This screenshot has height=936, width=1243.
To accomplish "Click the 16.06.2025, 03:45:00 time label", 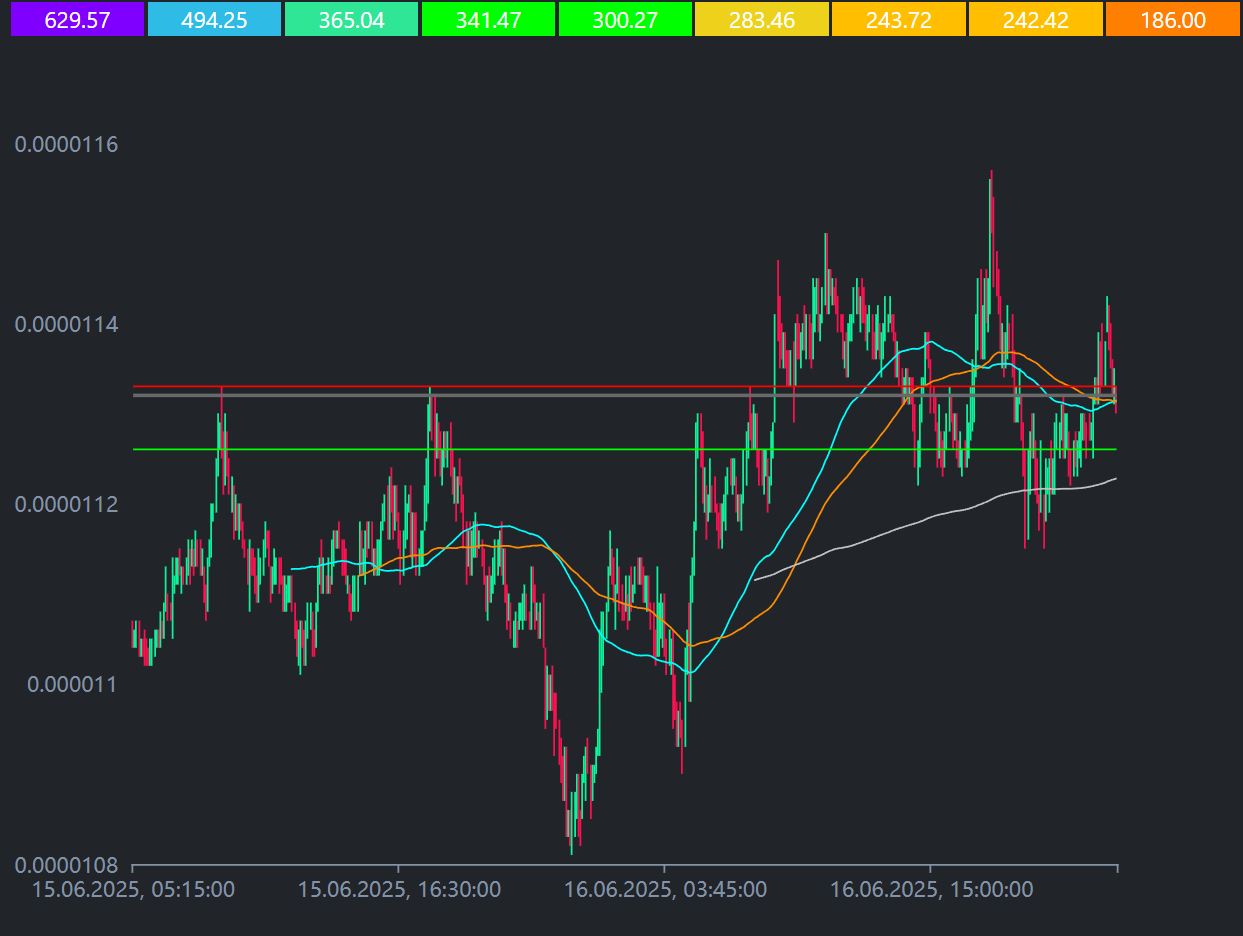I will pos(665,889).
